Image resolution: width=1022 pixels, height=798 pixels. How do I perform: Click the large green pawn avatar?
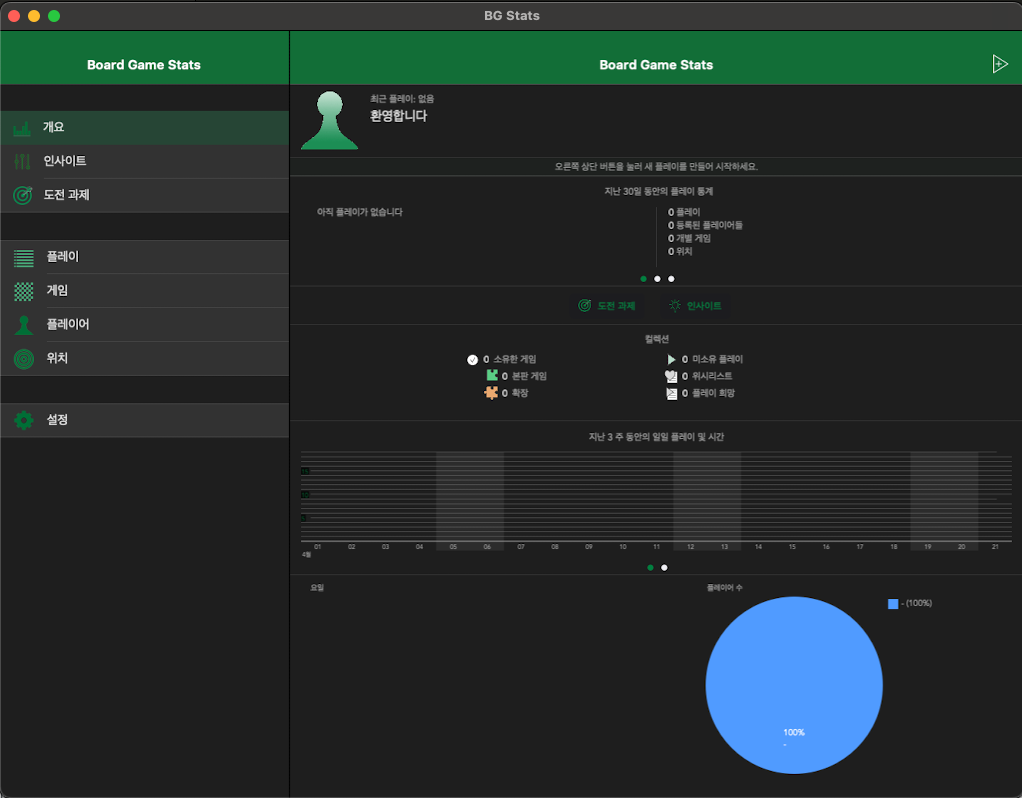click(x=329, y=121)
